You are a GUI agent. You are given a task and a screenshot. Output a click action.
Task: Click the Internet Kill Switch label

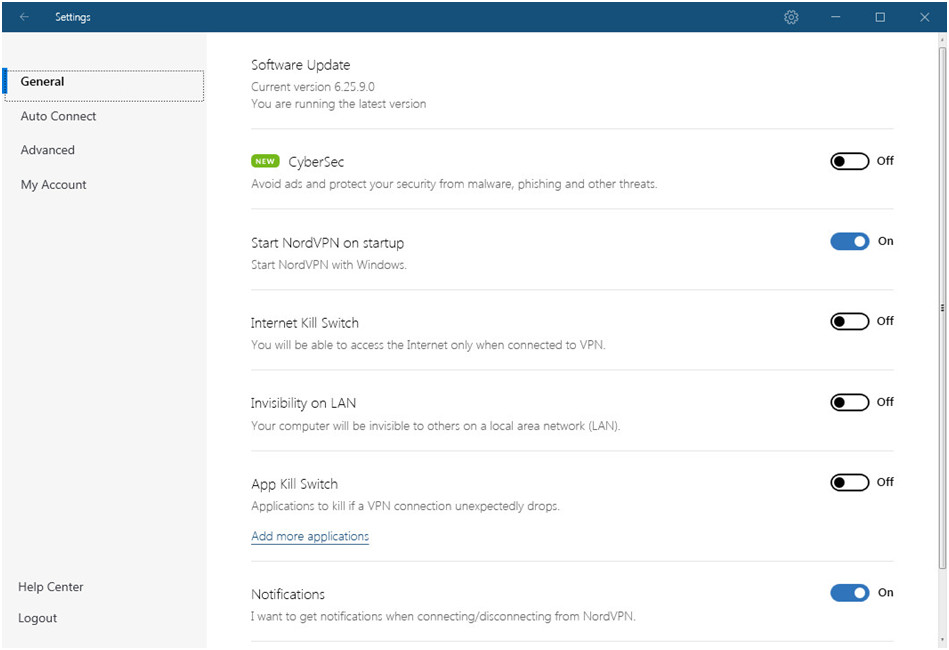pos(304,323)
